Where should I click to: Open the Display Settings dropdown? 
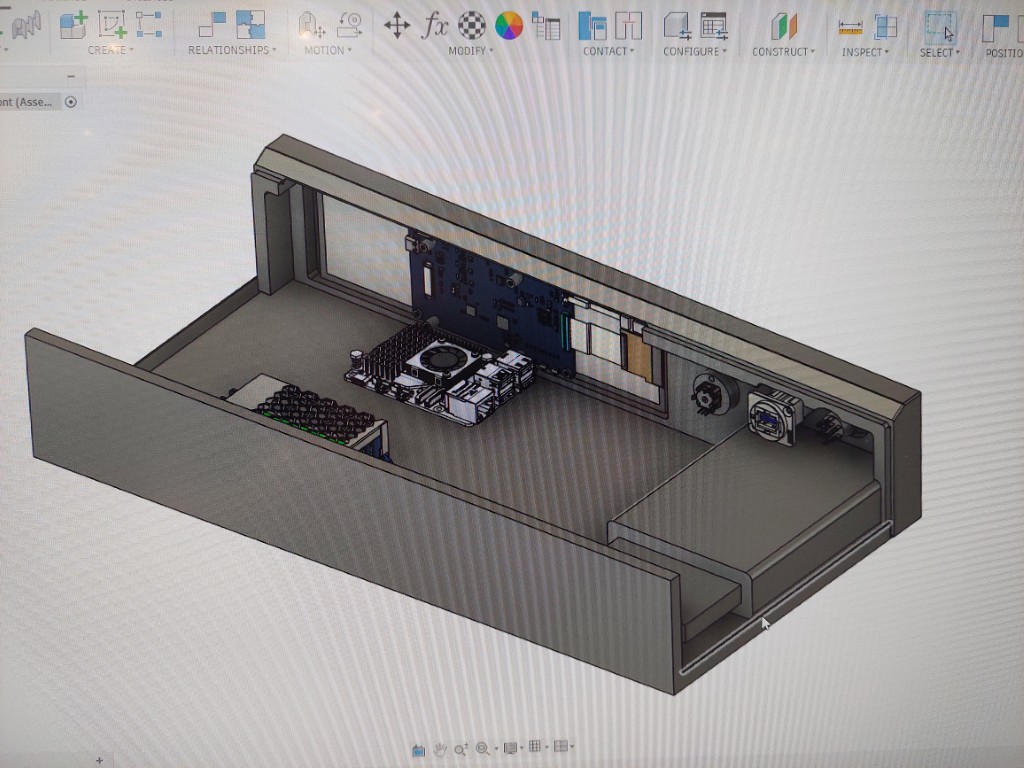[513, 748]
